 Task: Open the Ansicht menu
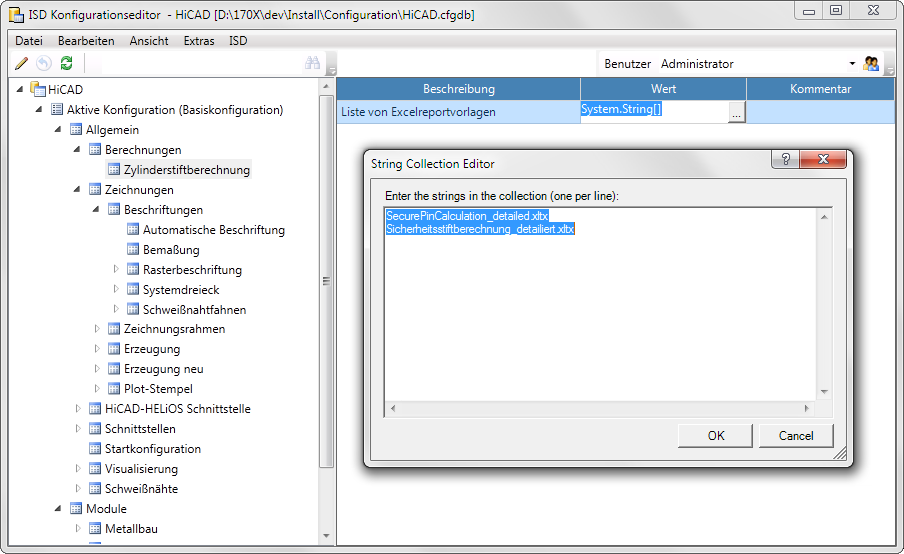pos(149,41)
